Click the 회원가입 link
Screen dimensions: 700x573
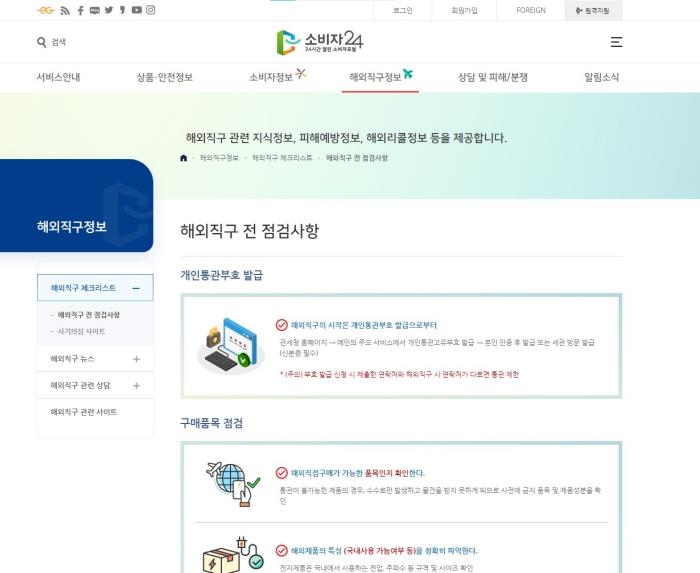pos(464,10)
